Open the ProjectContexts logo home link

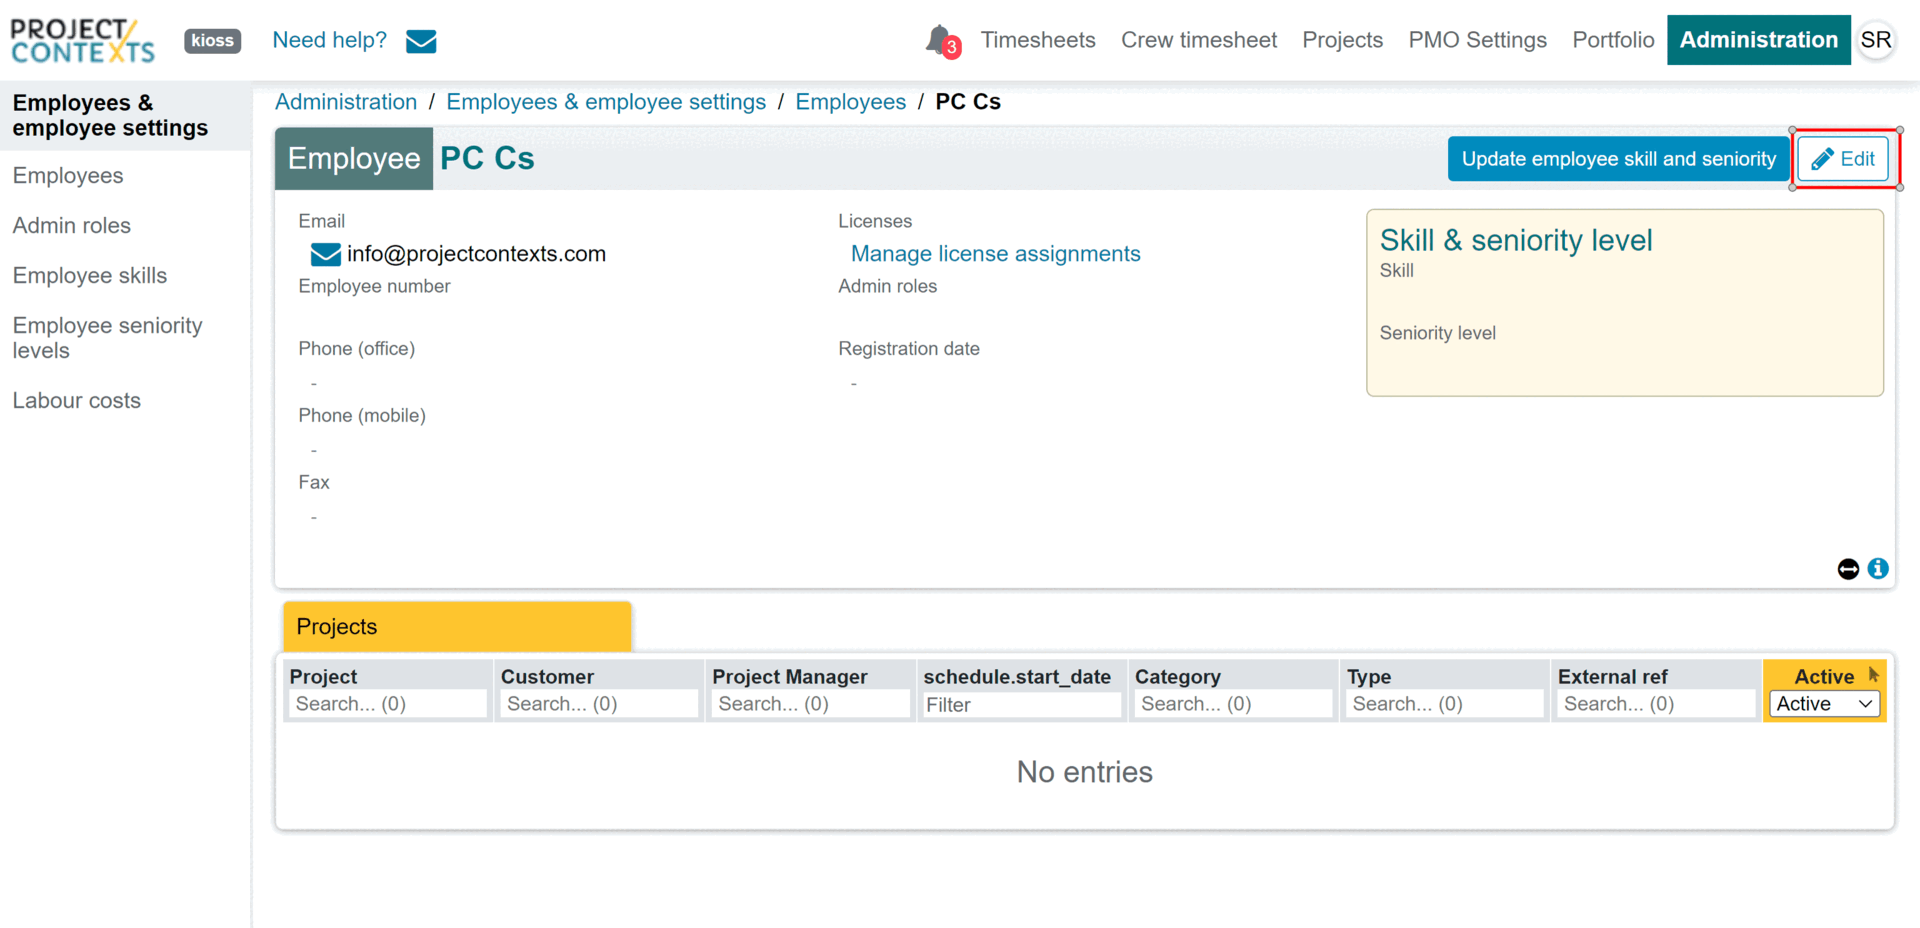click(x=83, y=41)
